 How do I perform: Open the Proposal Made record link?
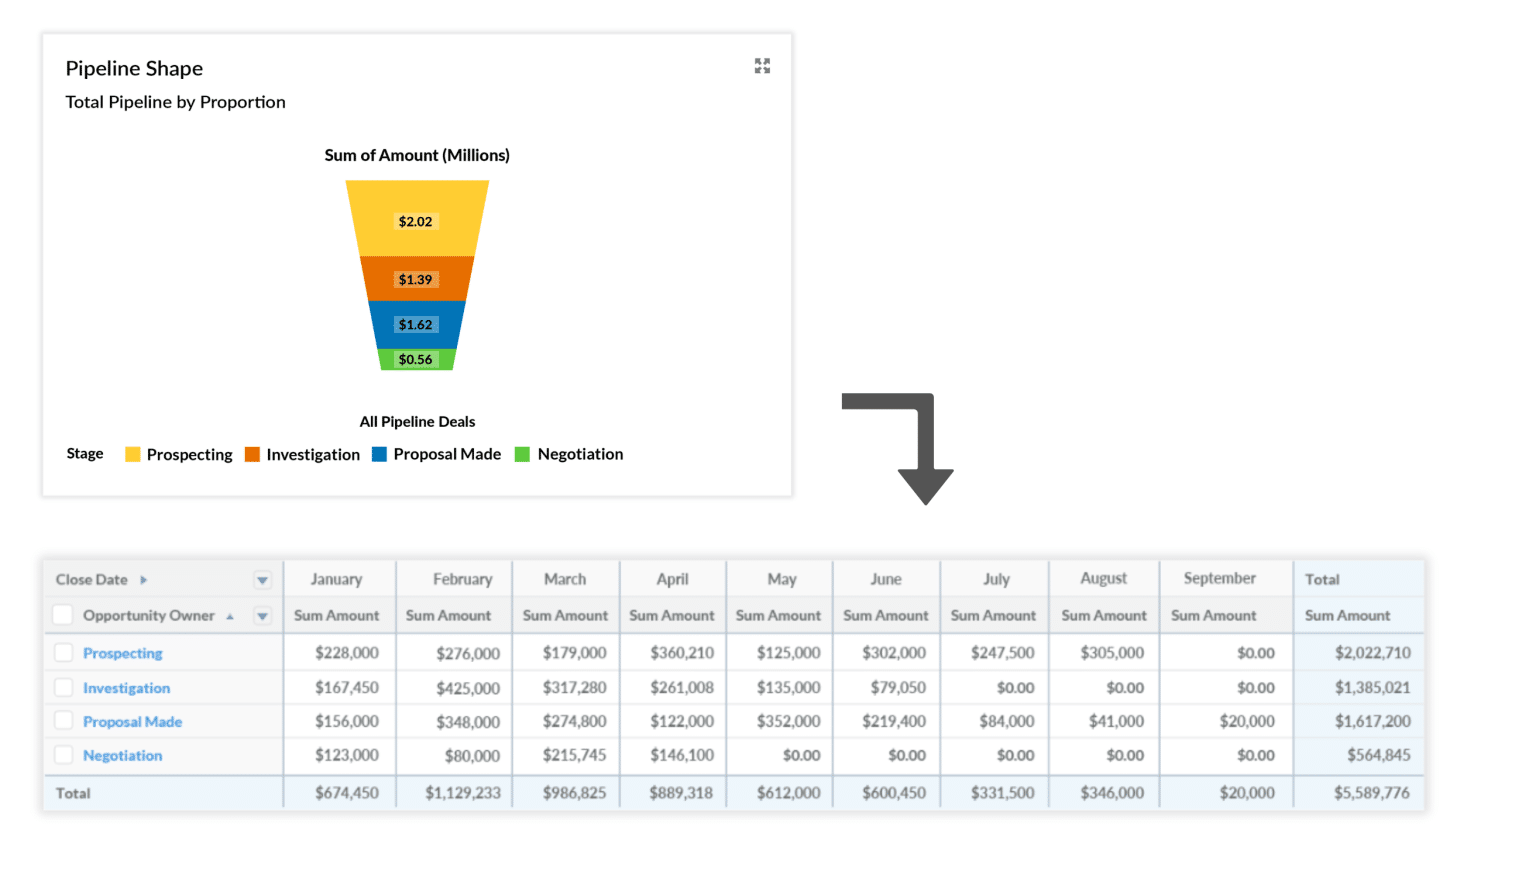click(x=132, y=721)
